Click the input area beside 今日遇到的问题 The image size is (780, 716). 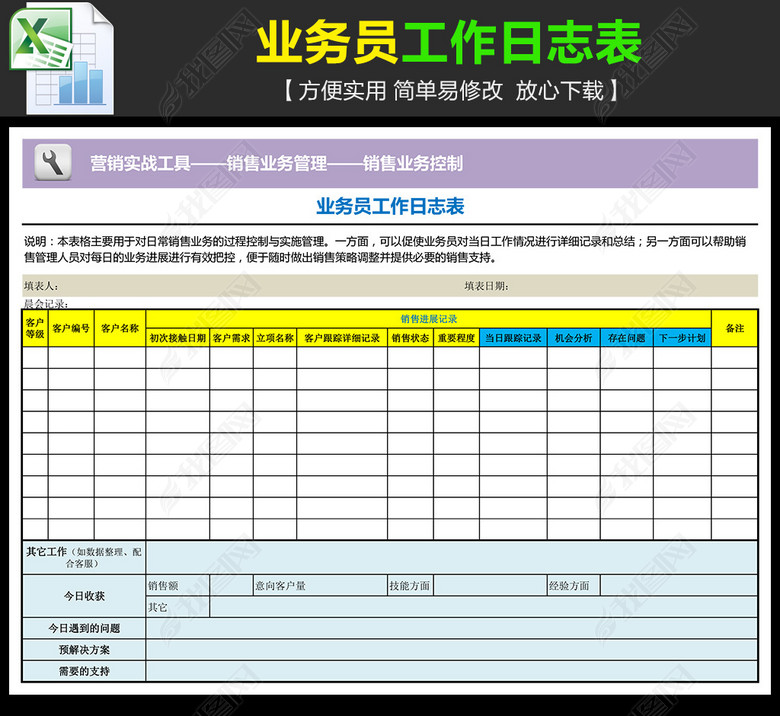point(452,628)
